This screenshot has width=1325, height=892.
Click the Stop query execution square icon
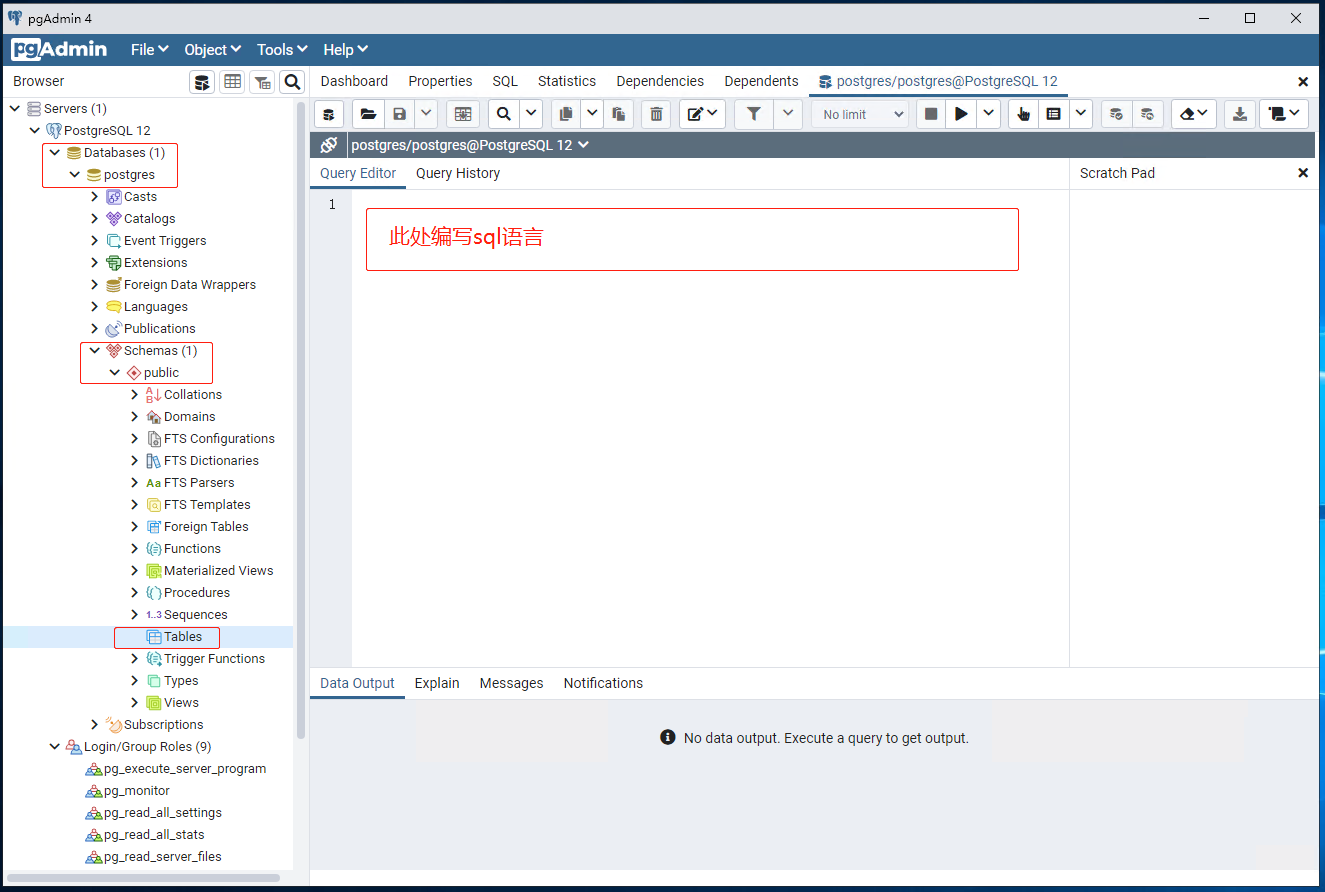[x=931, y=113]
